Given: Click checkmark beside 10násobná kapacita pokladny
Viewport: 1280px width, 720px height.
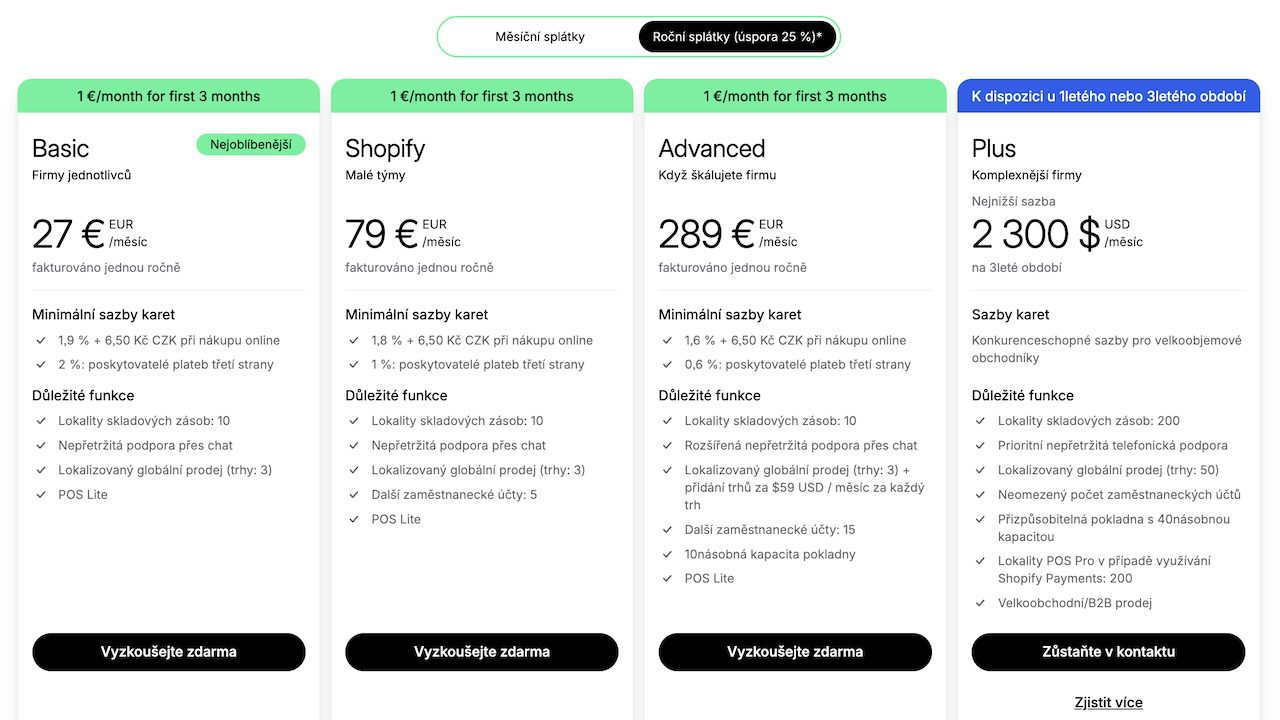Looking at the screenshot, I should pyautogui.click(x=668, y=554).
